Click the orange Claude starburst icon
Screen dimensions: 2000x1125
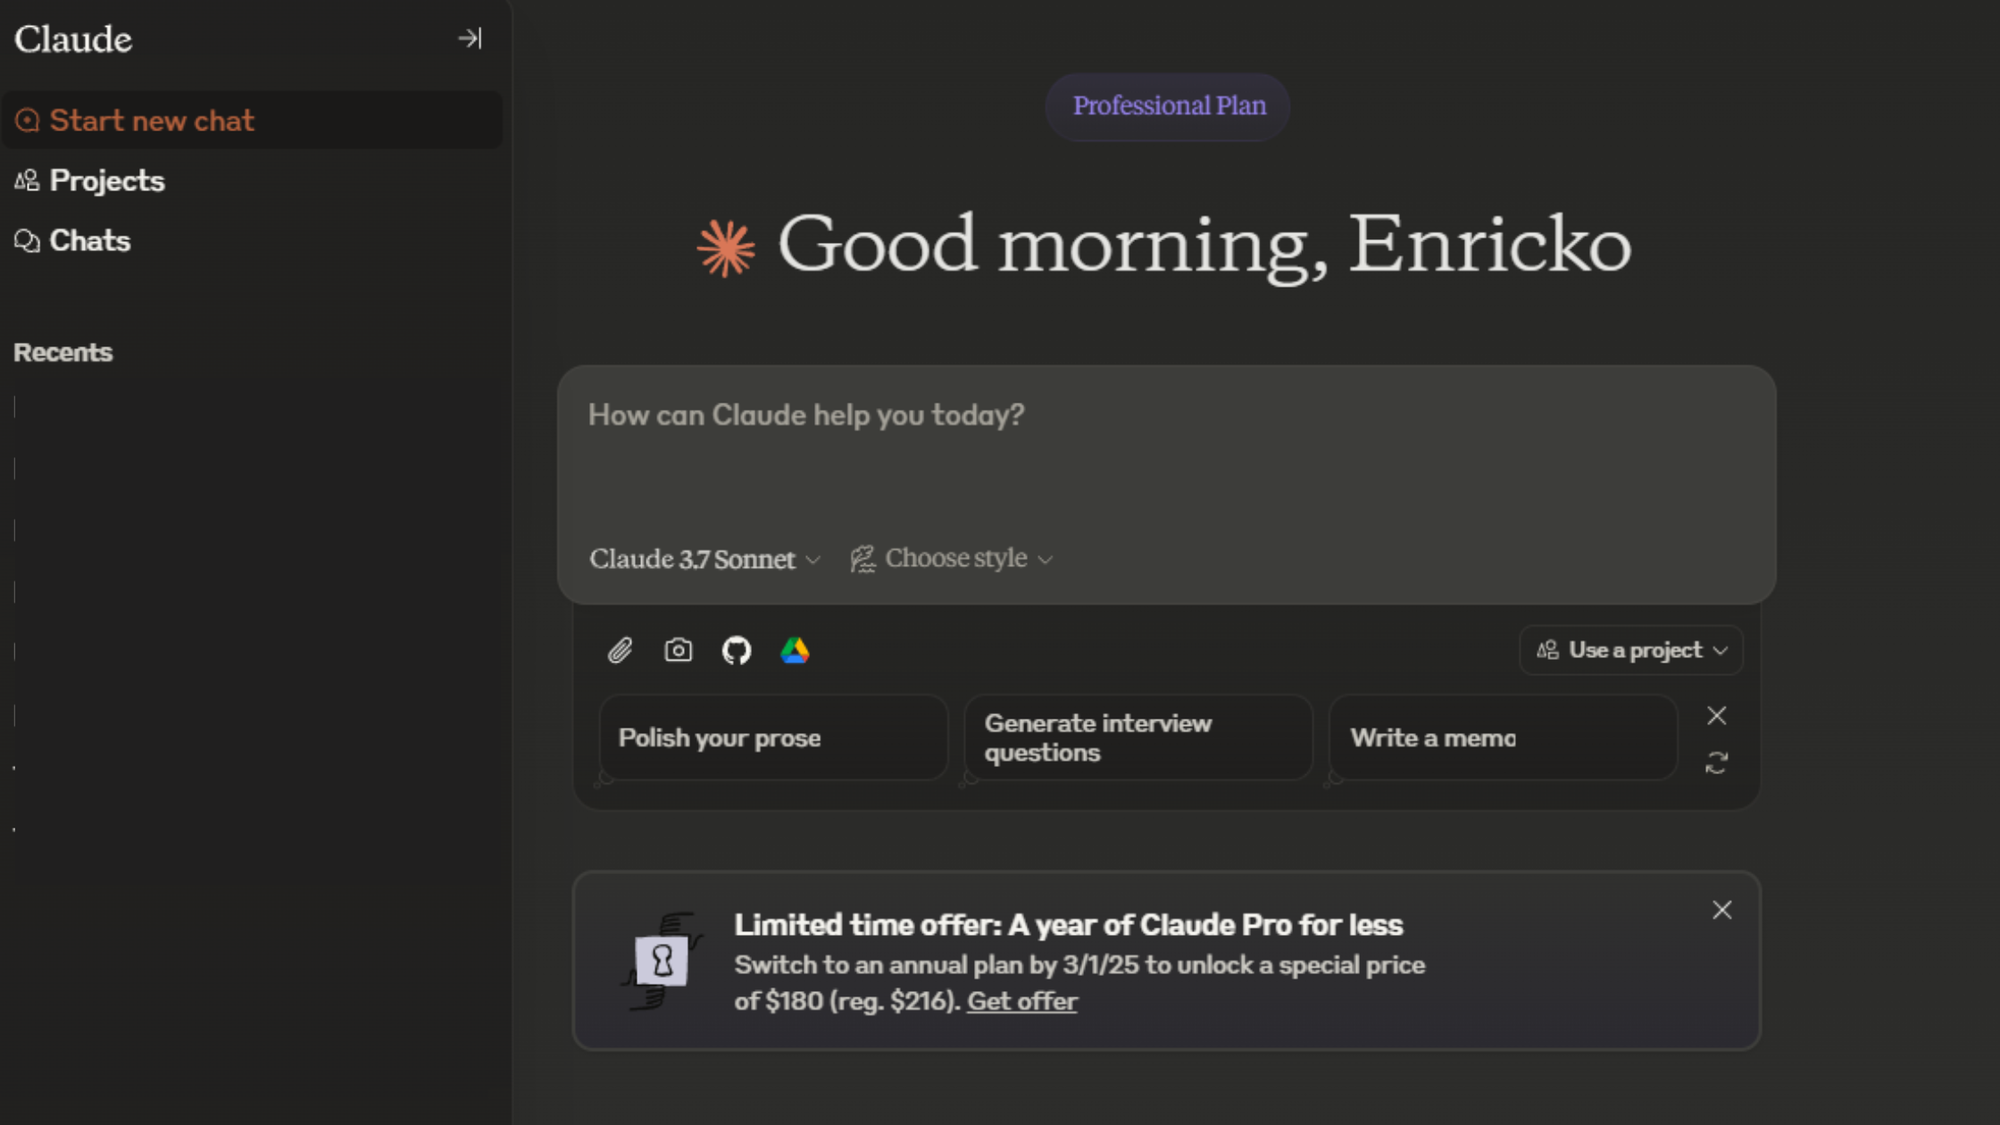[726, 247]
